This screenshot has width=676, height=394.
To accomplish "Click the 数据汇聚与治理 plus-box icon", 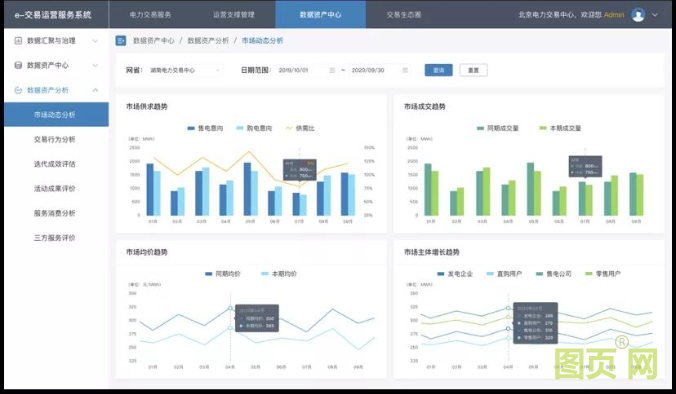I will click(x=18, y=41).
